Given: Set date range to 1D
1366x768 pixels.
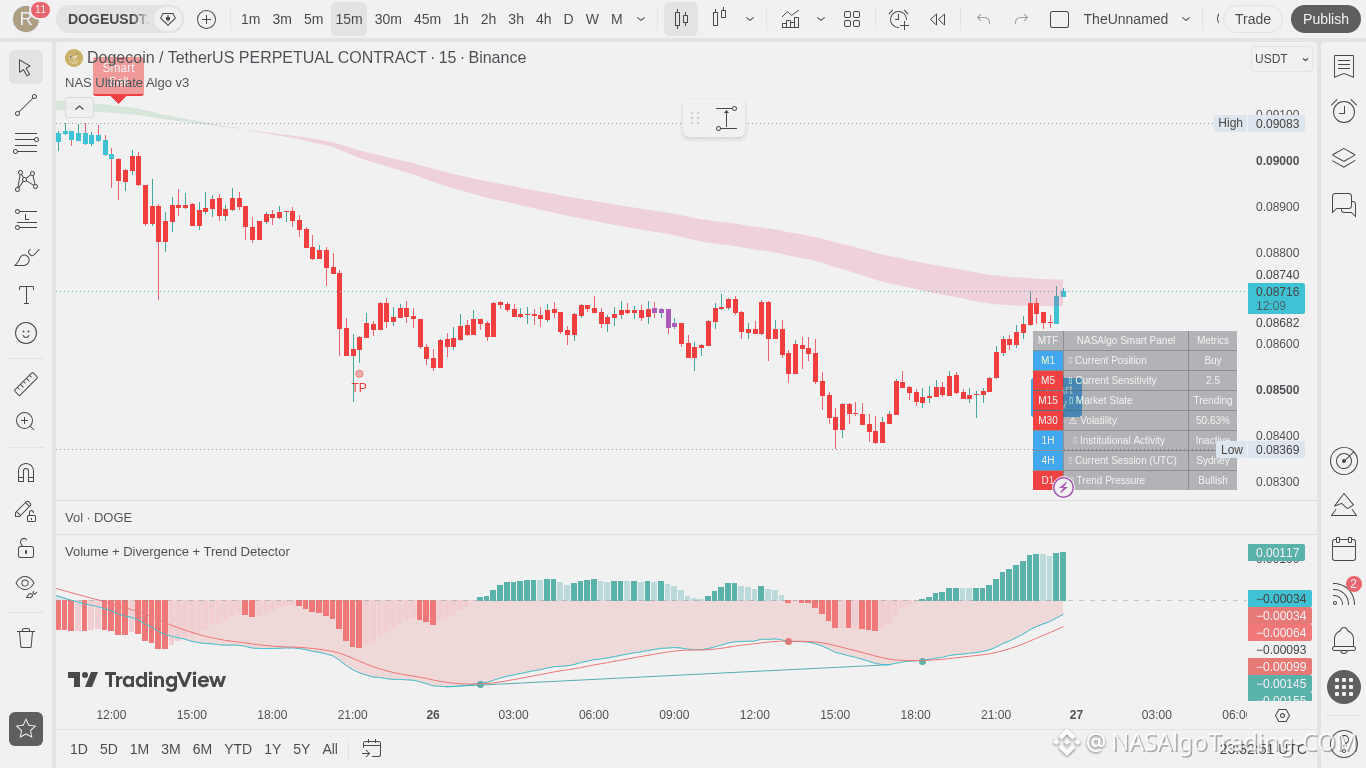Looking at the screenshot, I should pos(79,749).
